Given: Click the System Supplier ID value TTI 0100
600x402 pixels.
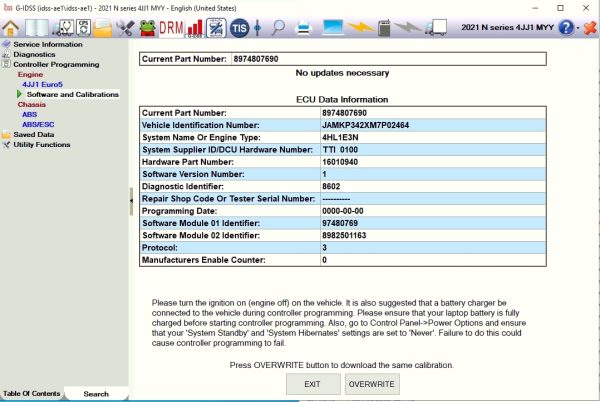Looking at the screenshot, I should coord(340,150).
